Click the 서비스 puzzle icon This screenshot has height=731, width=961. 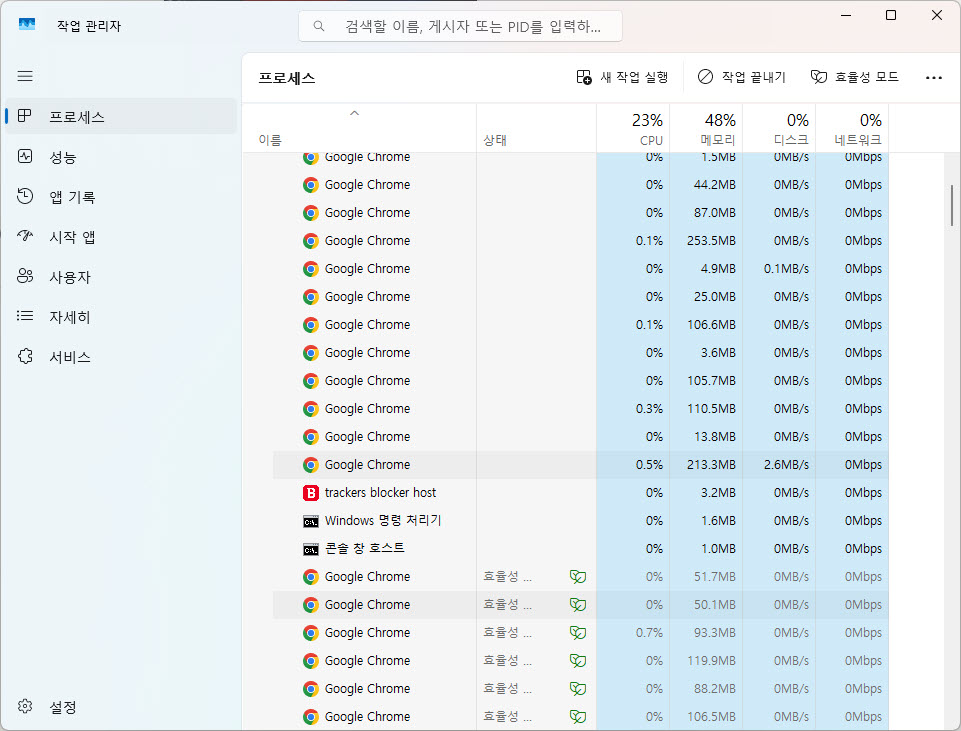coord(25,356)
